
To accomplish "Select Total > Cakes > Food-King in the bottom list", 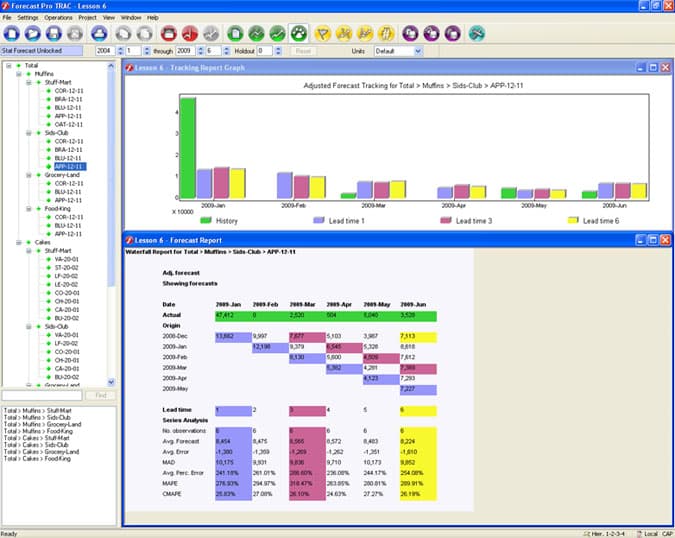I will [37, 459].
